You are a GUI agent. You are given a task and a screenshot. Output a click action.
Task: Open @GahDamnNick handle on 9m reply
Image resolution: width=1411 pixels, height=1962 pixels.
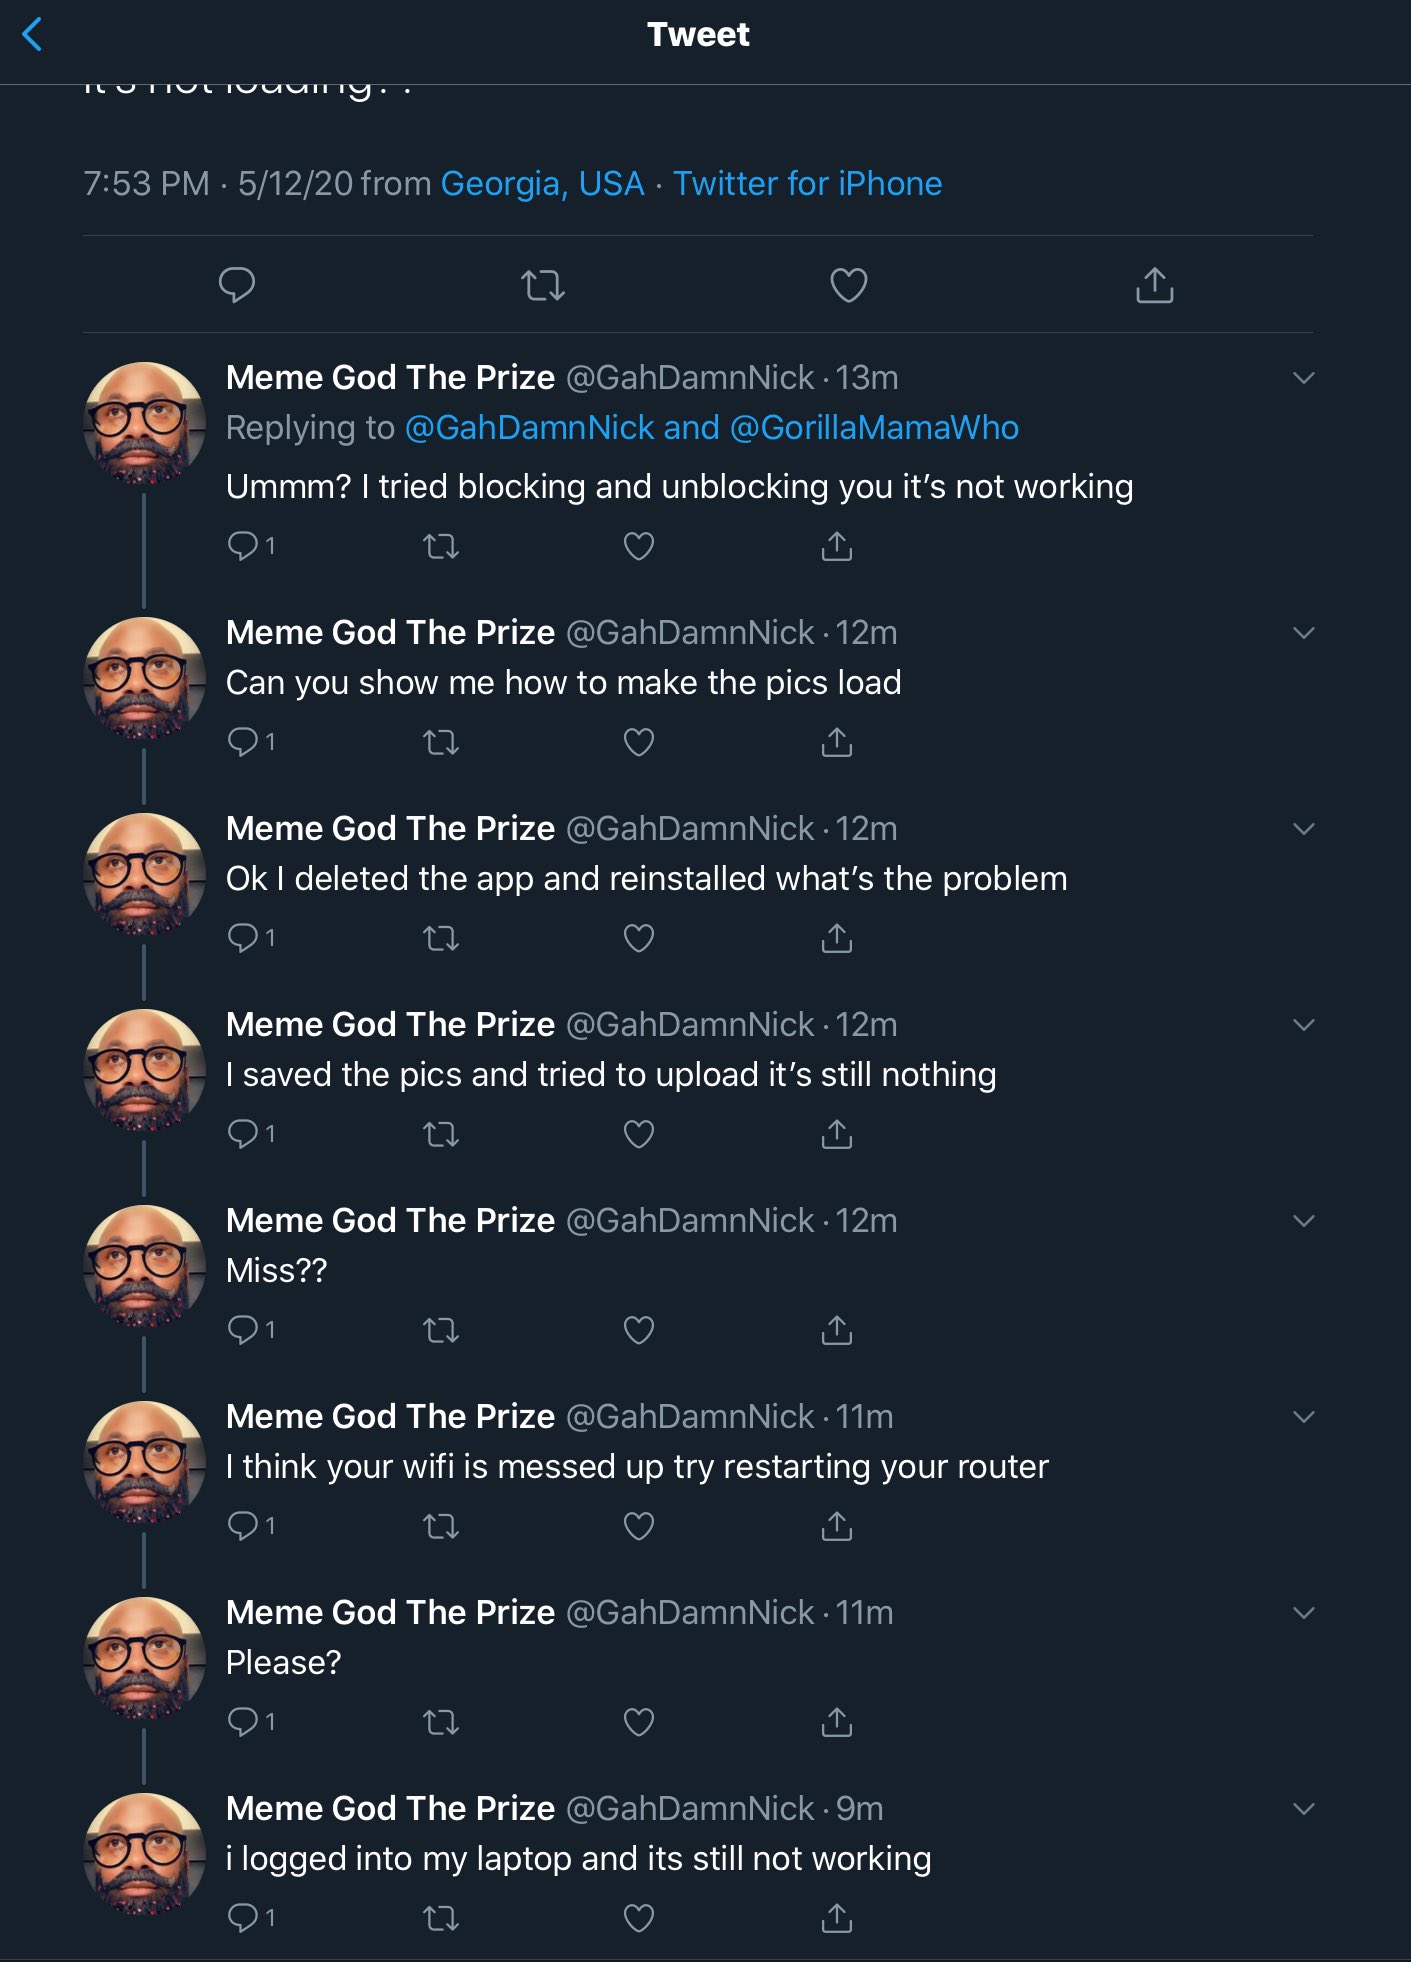[x=690, y=1808]
